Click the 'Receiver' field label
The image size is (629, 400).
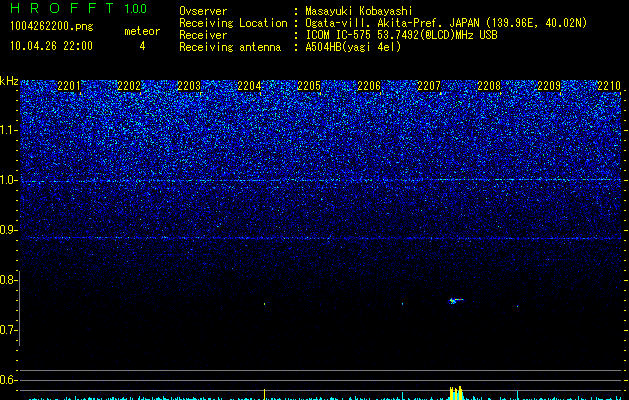click(x=203, y=35)
